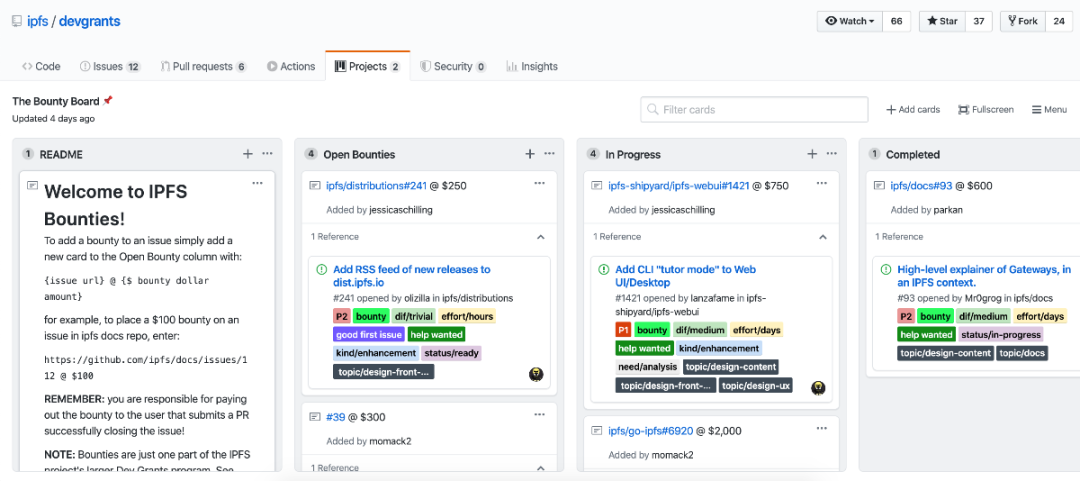Collapse the 1 Reference section on #39 card

(x=541, y=469)
